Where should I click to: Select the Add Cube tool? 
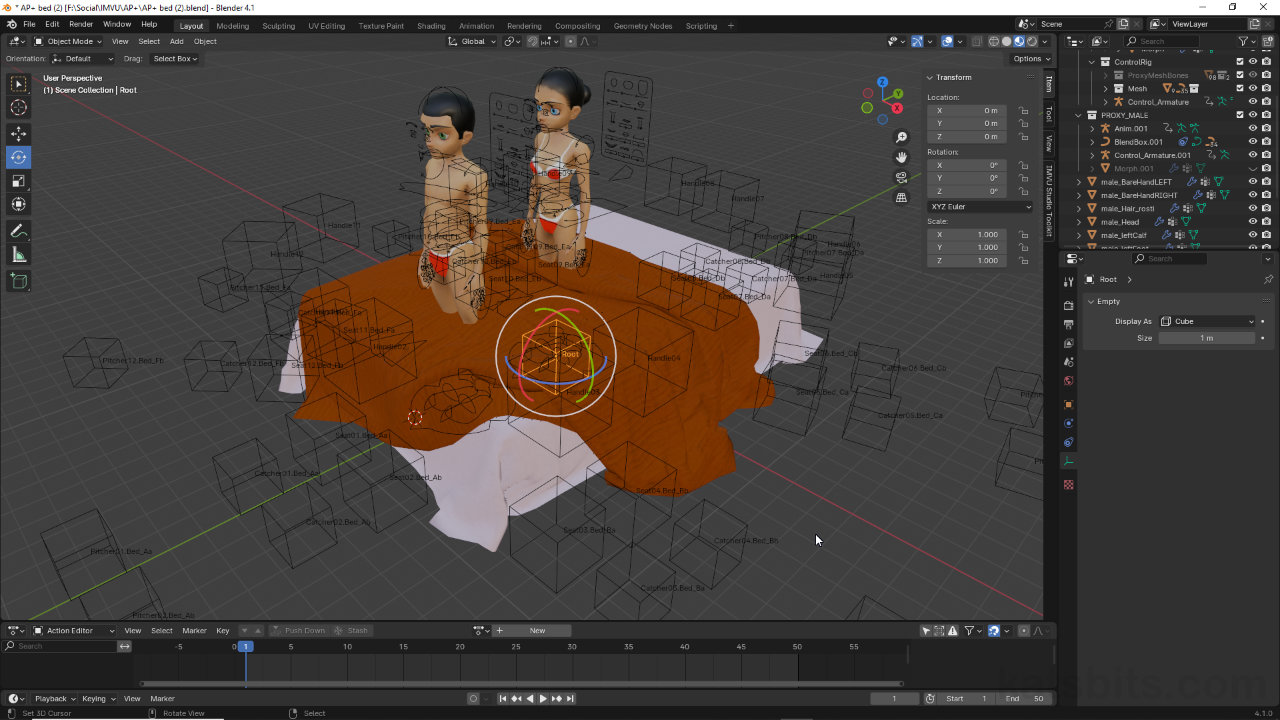(x=18, y=282)
